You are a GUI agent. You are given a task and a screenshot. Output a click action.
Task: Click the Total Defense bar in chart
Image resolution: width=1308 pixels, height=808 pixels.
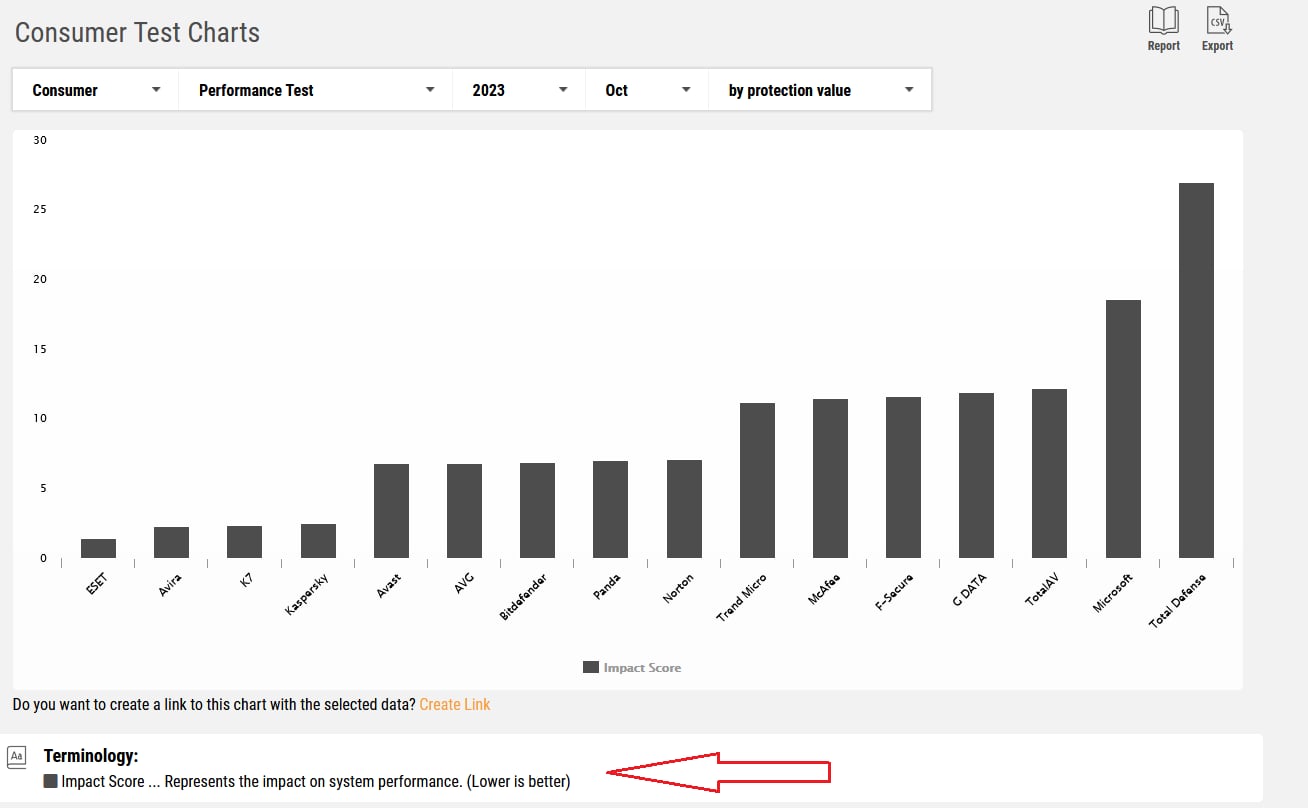[1196, 370]
